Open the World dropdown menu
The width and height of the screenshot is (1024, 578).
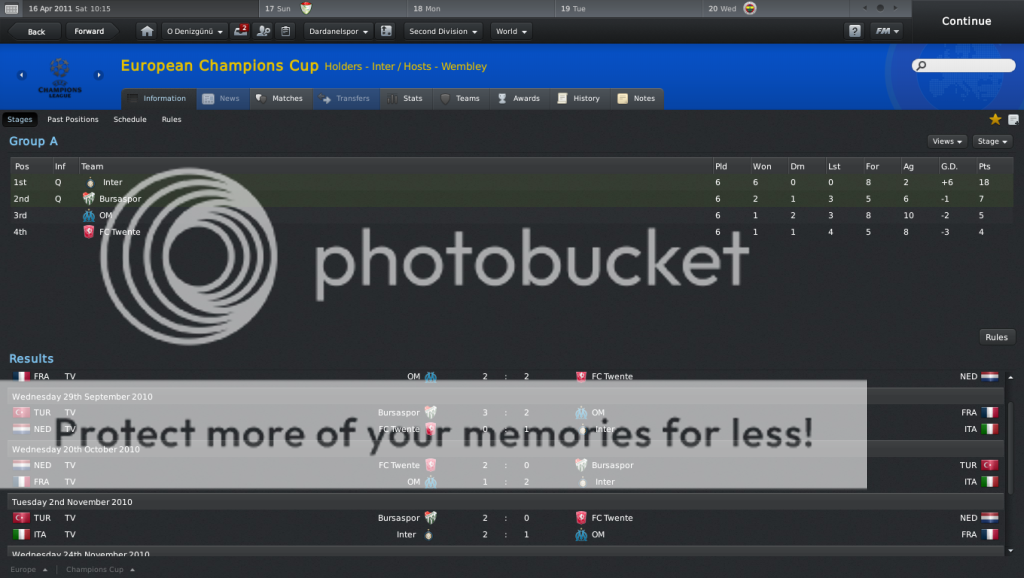pyautogui.click(x=511, y=31)
